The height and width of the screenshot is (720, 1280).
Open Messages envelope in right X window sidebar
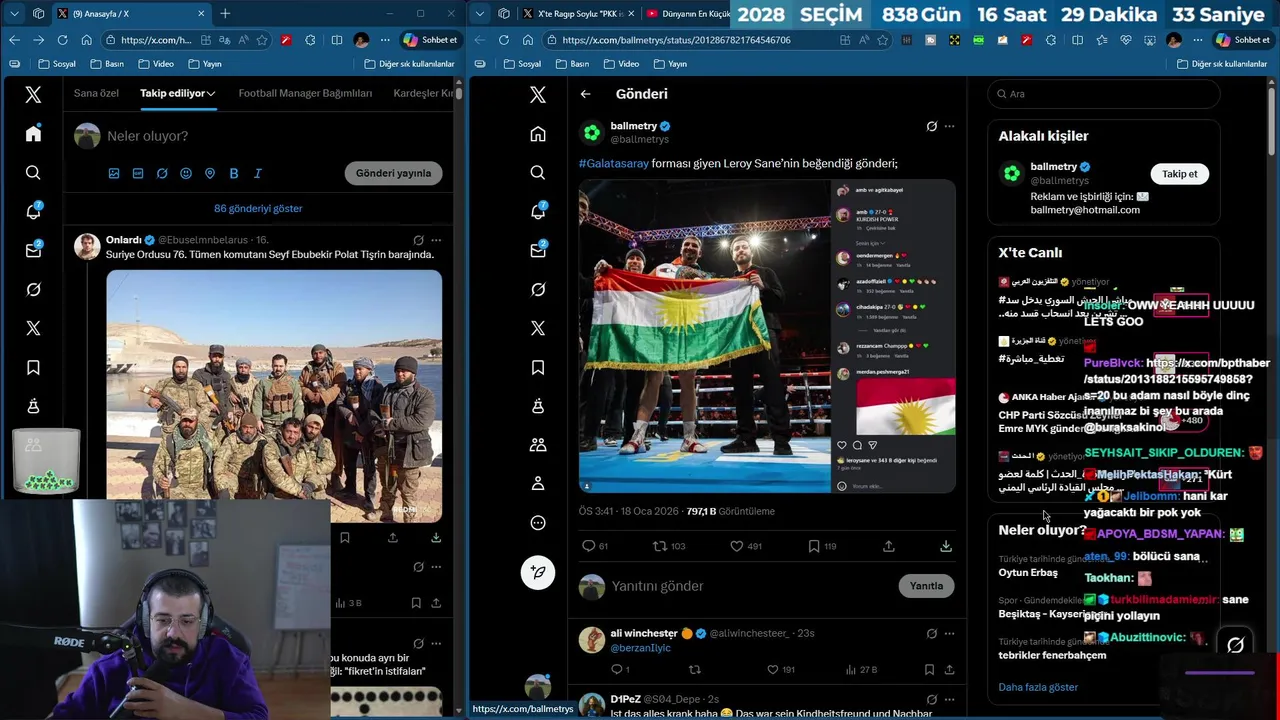(x=538, y=250)
